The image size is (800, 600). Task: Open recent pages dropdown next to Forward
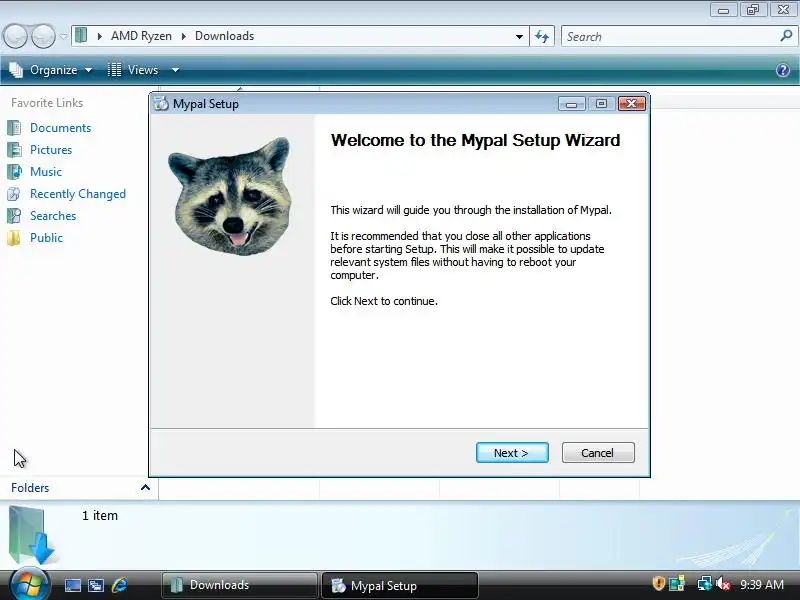(x=63, y=36)
